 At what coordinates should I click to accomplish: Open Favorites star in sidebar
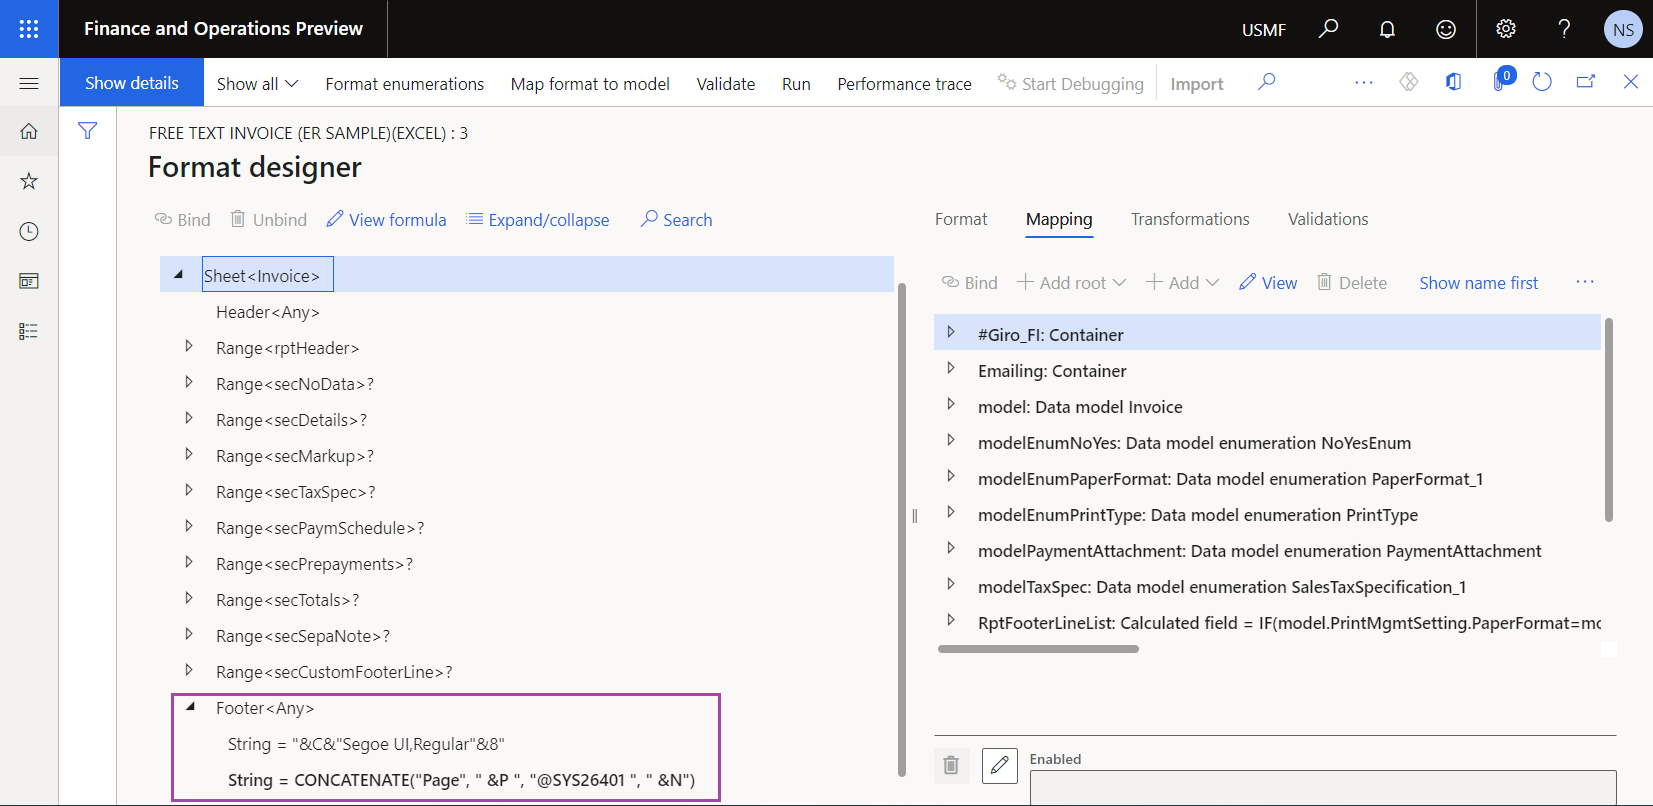[x=29, y=181]
